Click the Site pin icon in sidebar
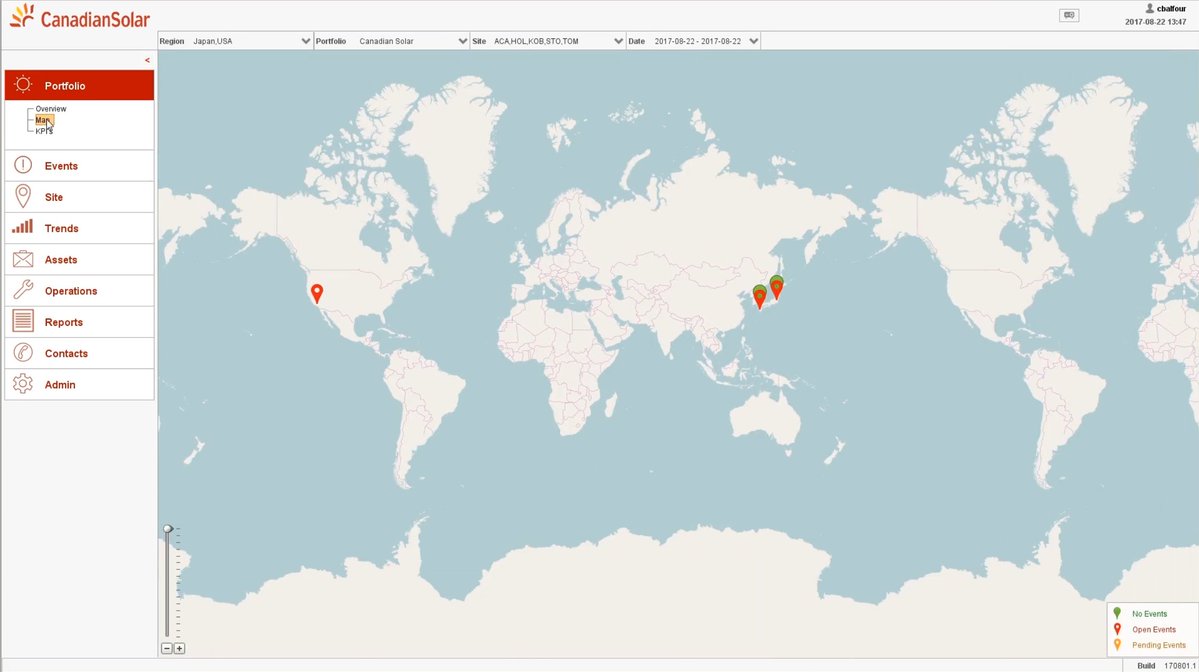Image resolution: width=1199 pixels, height=672 pixels. (x=24, y=196)
